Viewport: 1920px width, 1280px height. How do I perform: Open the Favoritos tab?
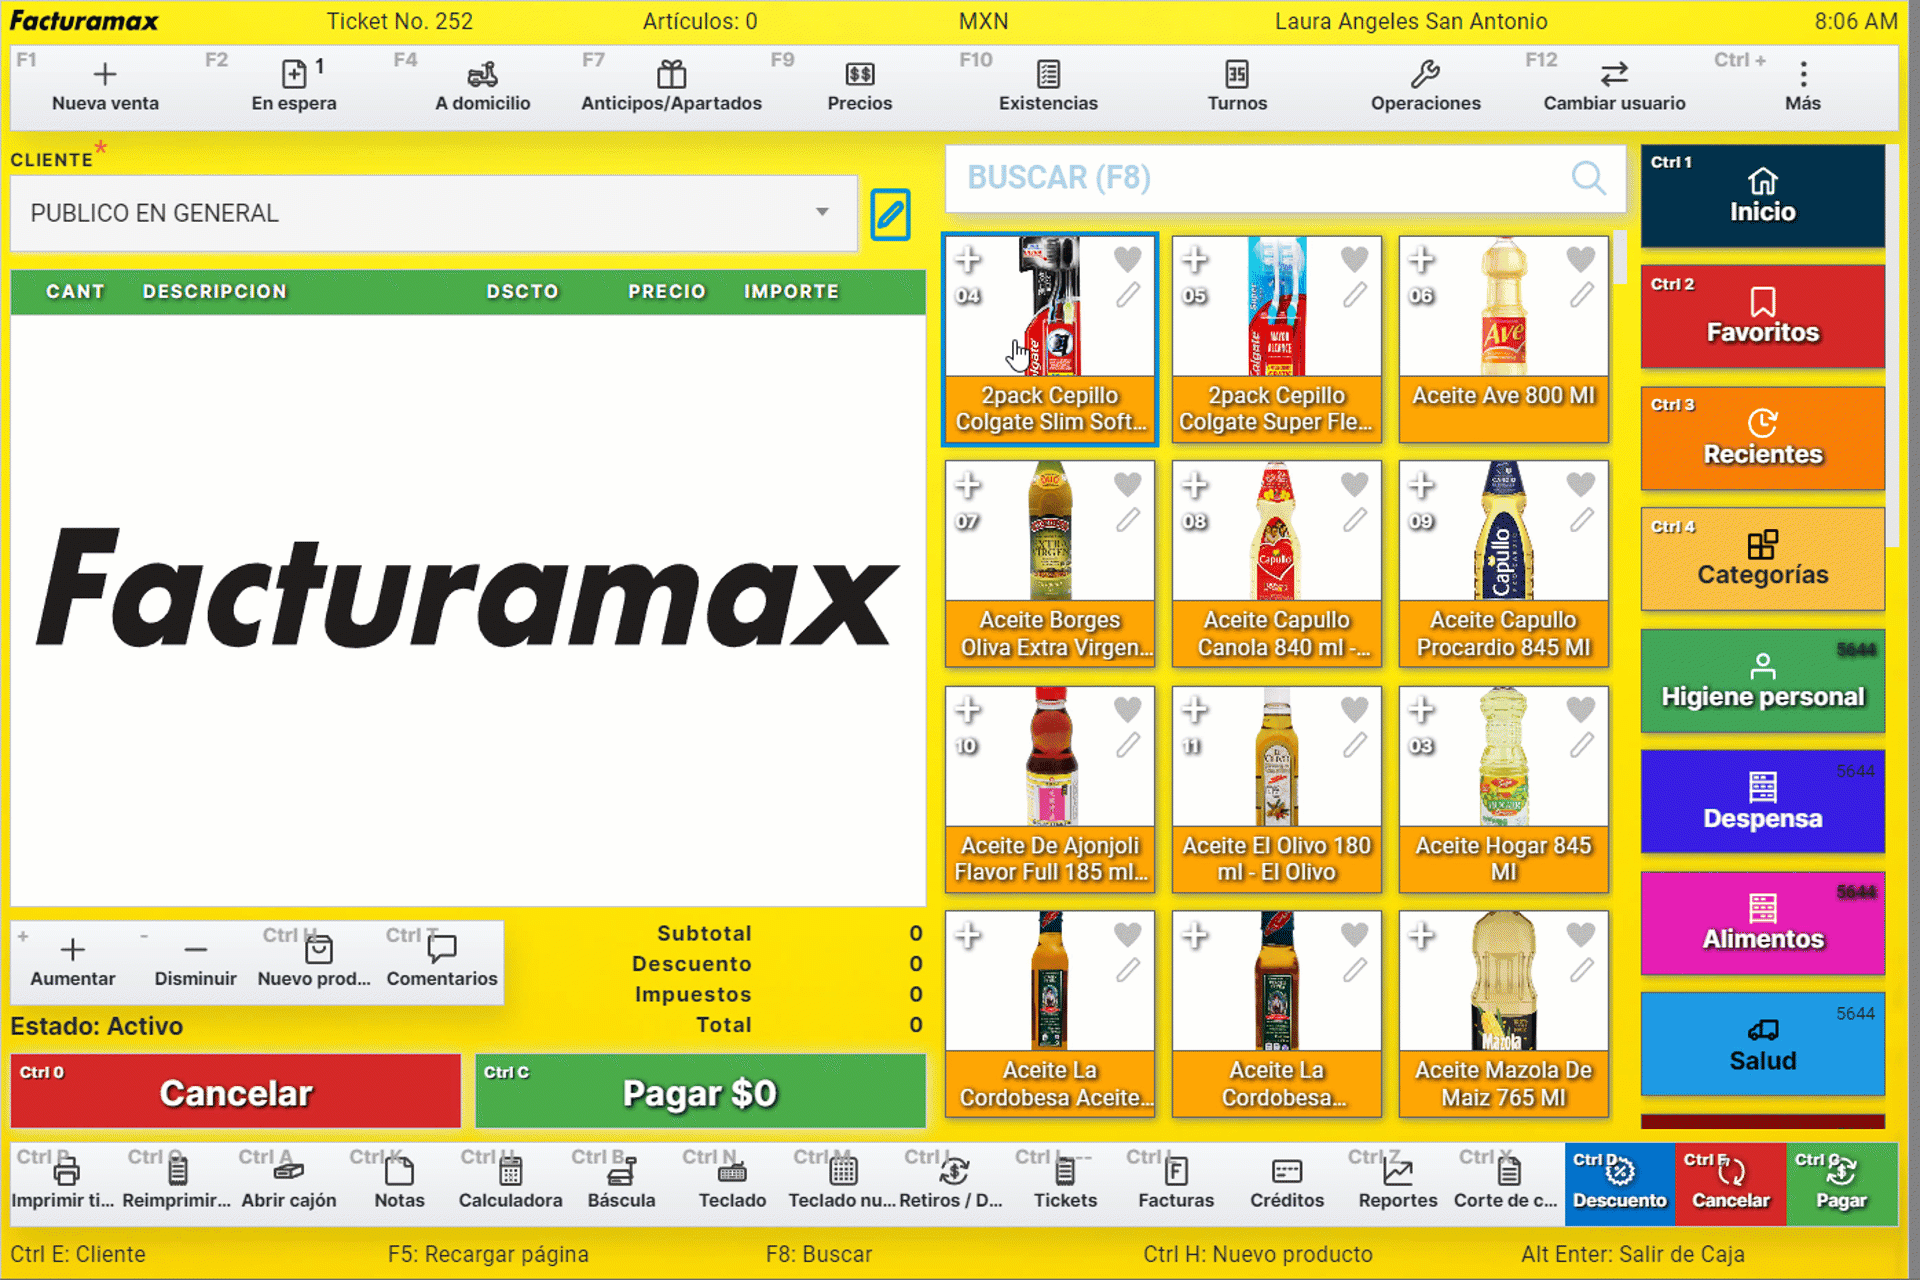1762,316
